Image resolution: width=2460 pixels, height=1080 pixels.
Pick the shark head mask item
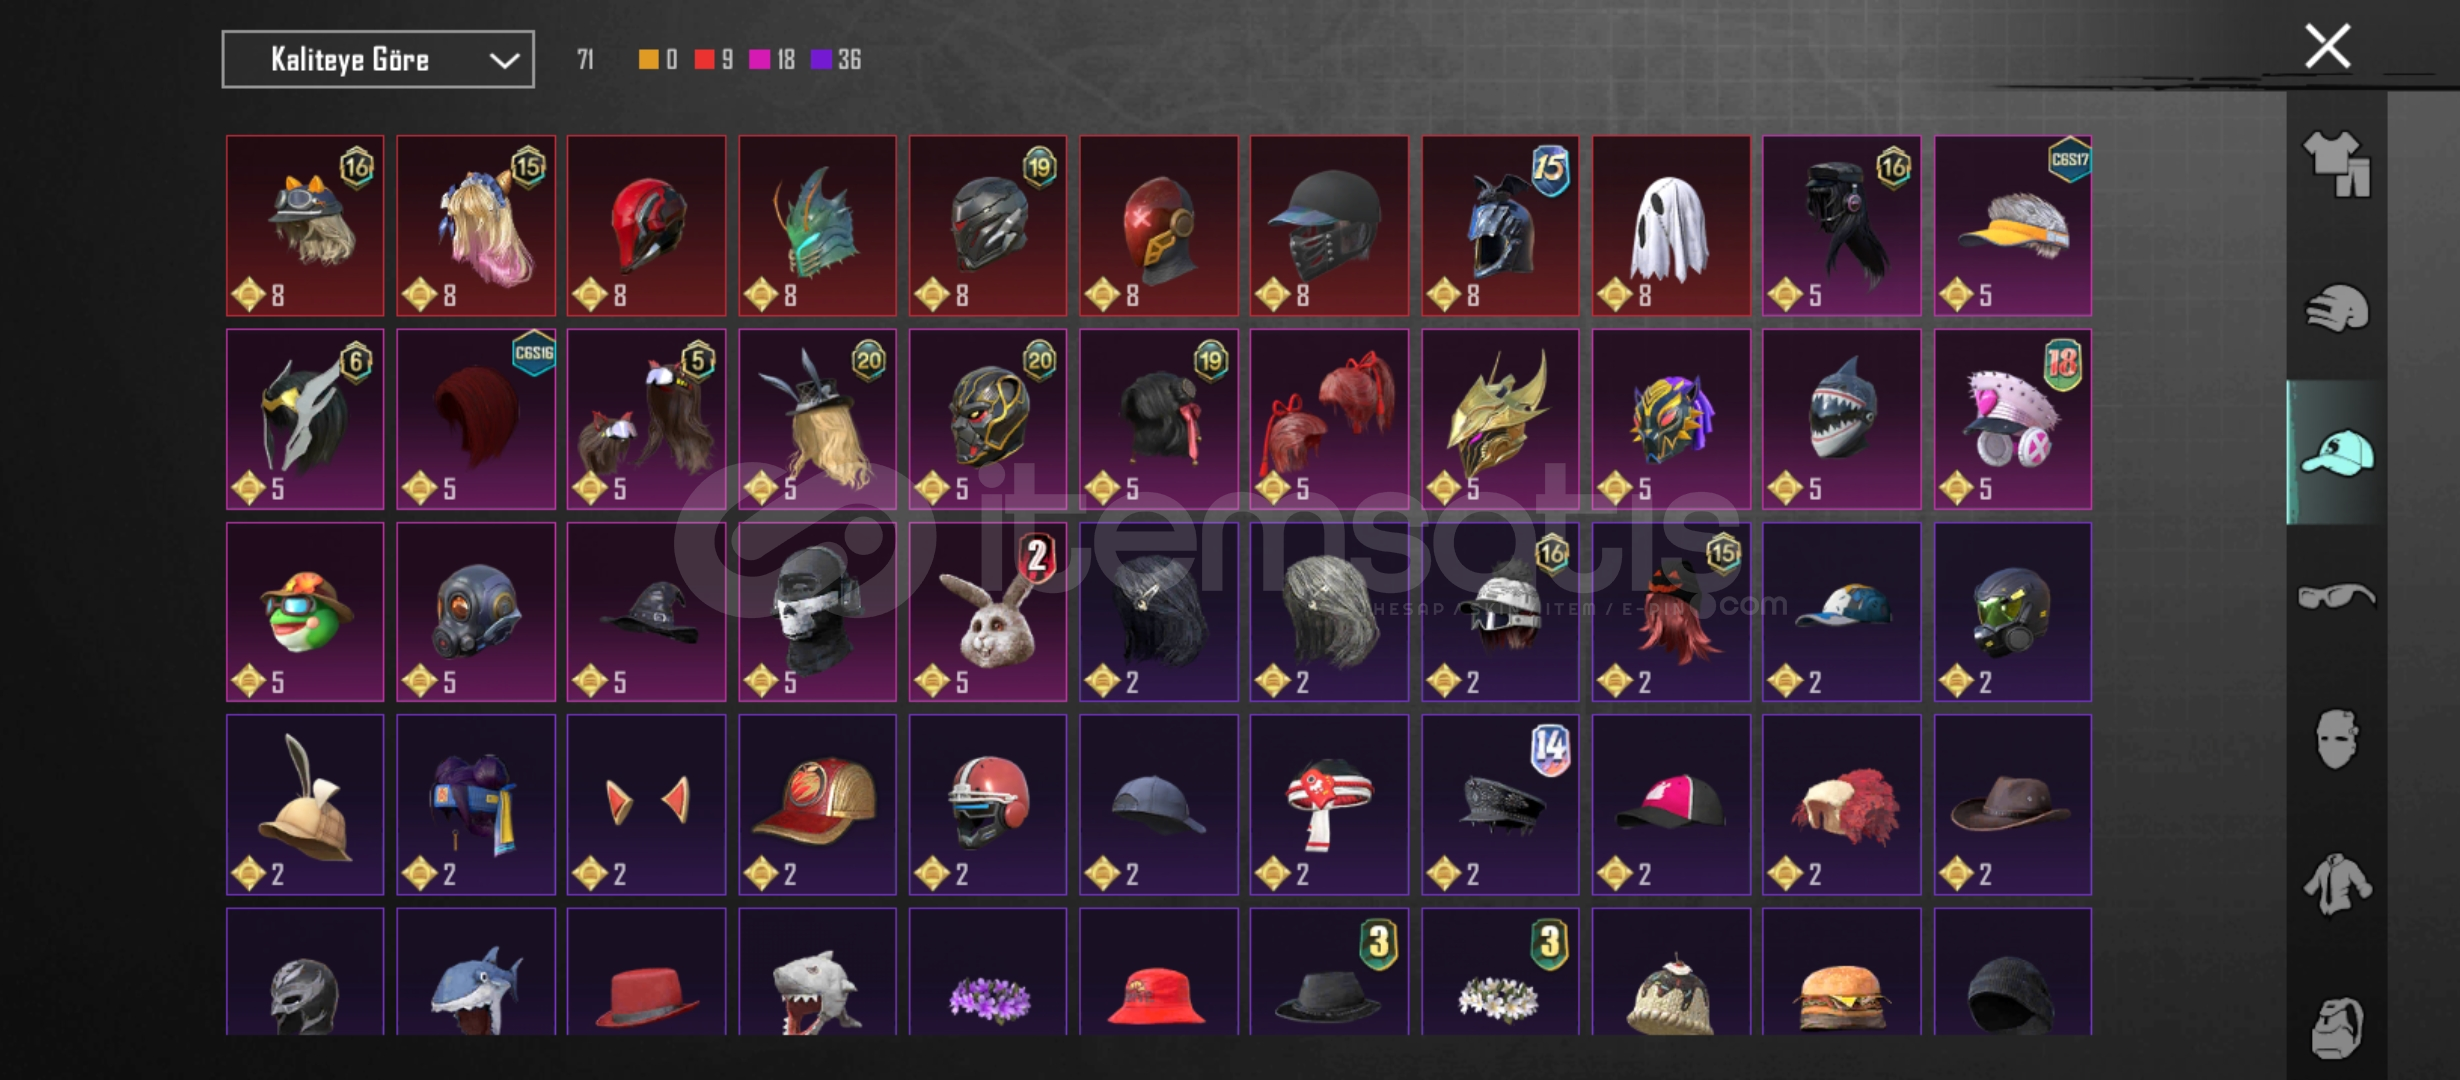coord(1841,419)
